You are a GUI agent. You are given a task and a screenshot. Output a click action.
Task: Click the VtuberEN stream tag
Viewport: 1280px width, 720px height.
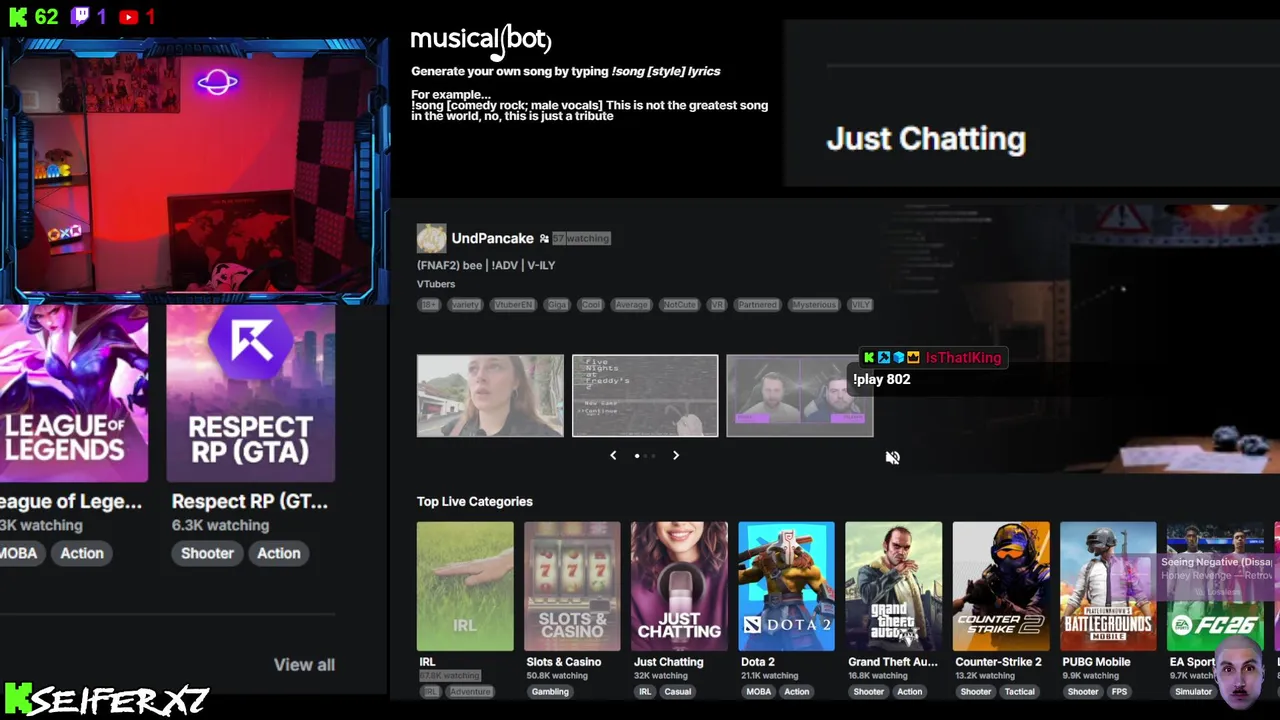point(513,305)
